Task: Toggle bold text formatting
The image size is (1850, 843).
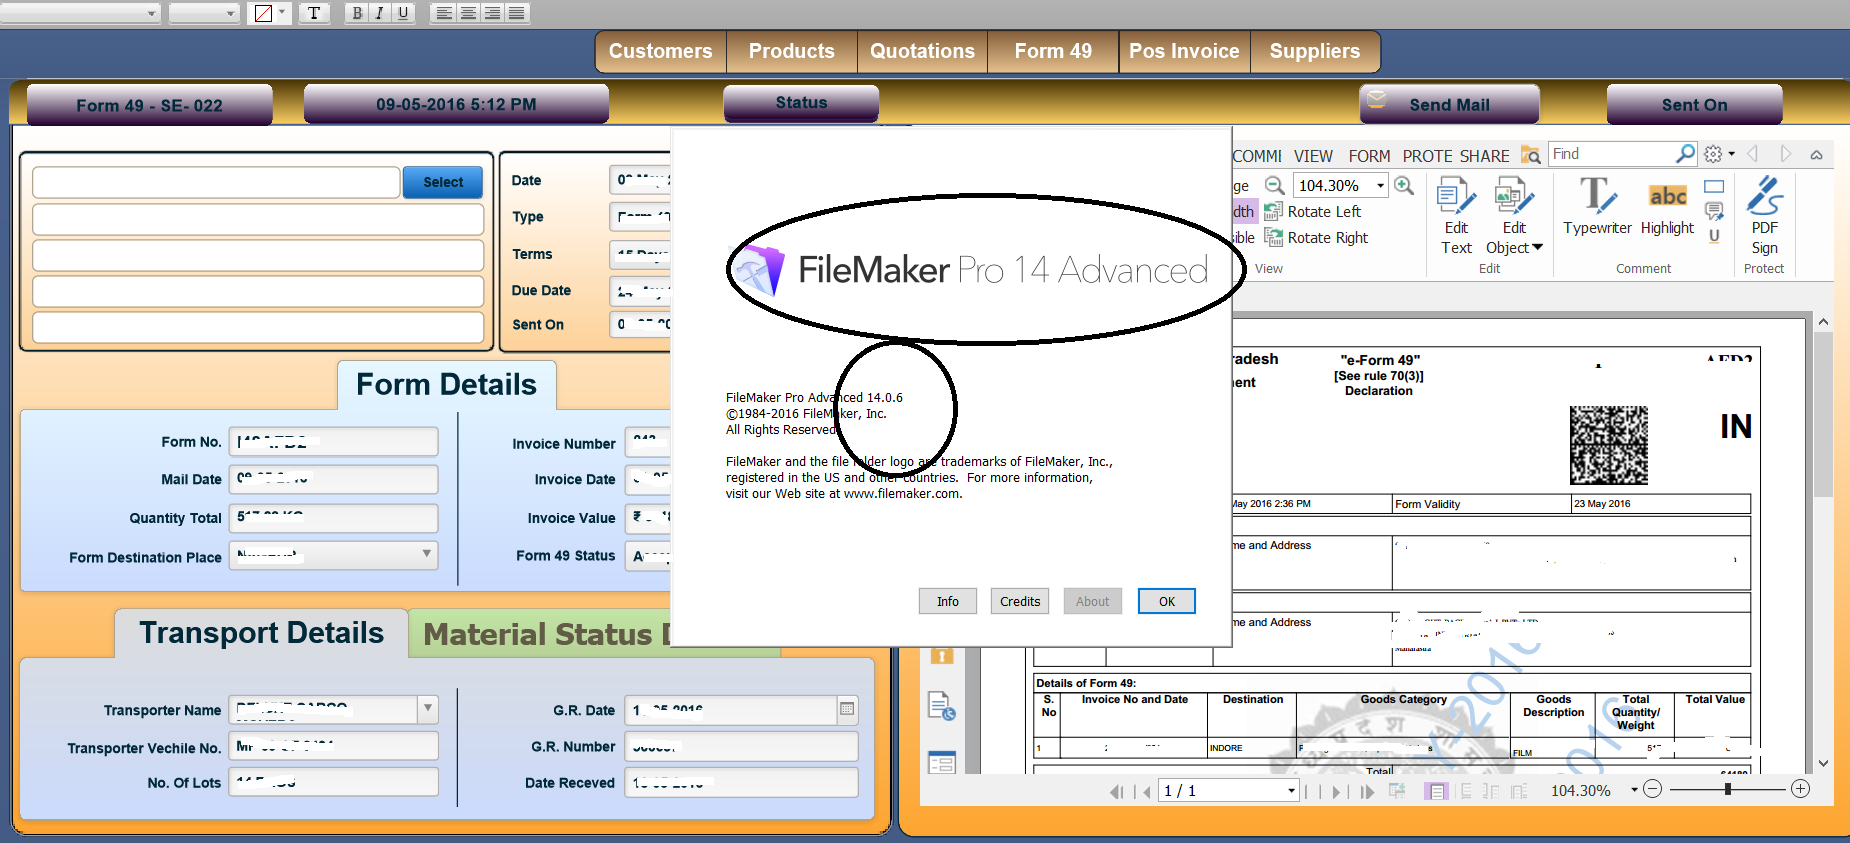Action: pyautogui.click(x=357, y=13)
